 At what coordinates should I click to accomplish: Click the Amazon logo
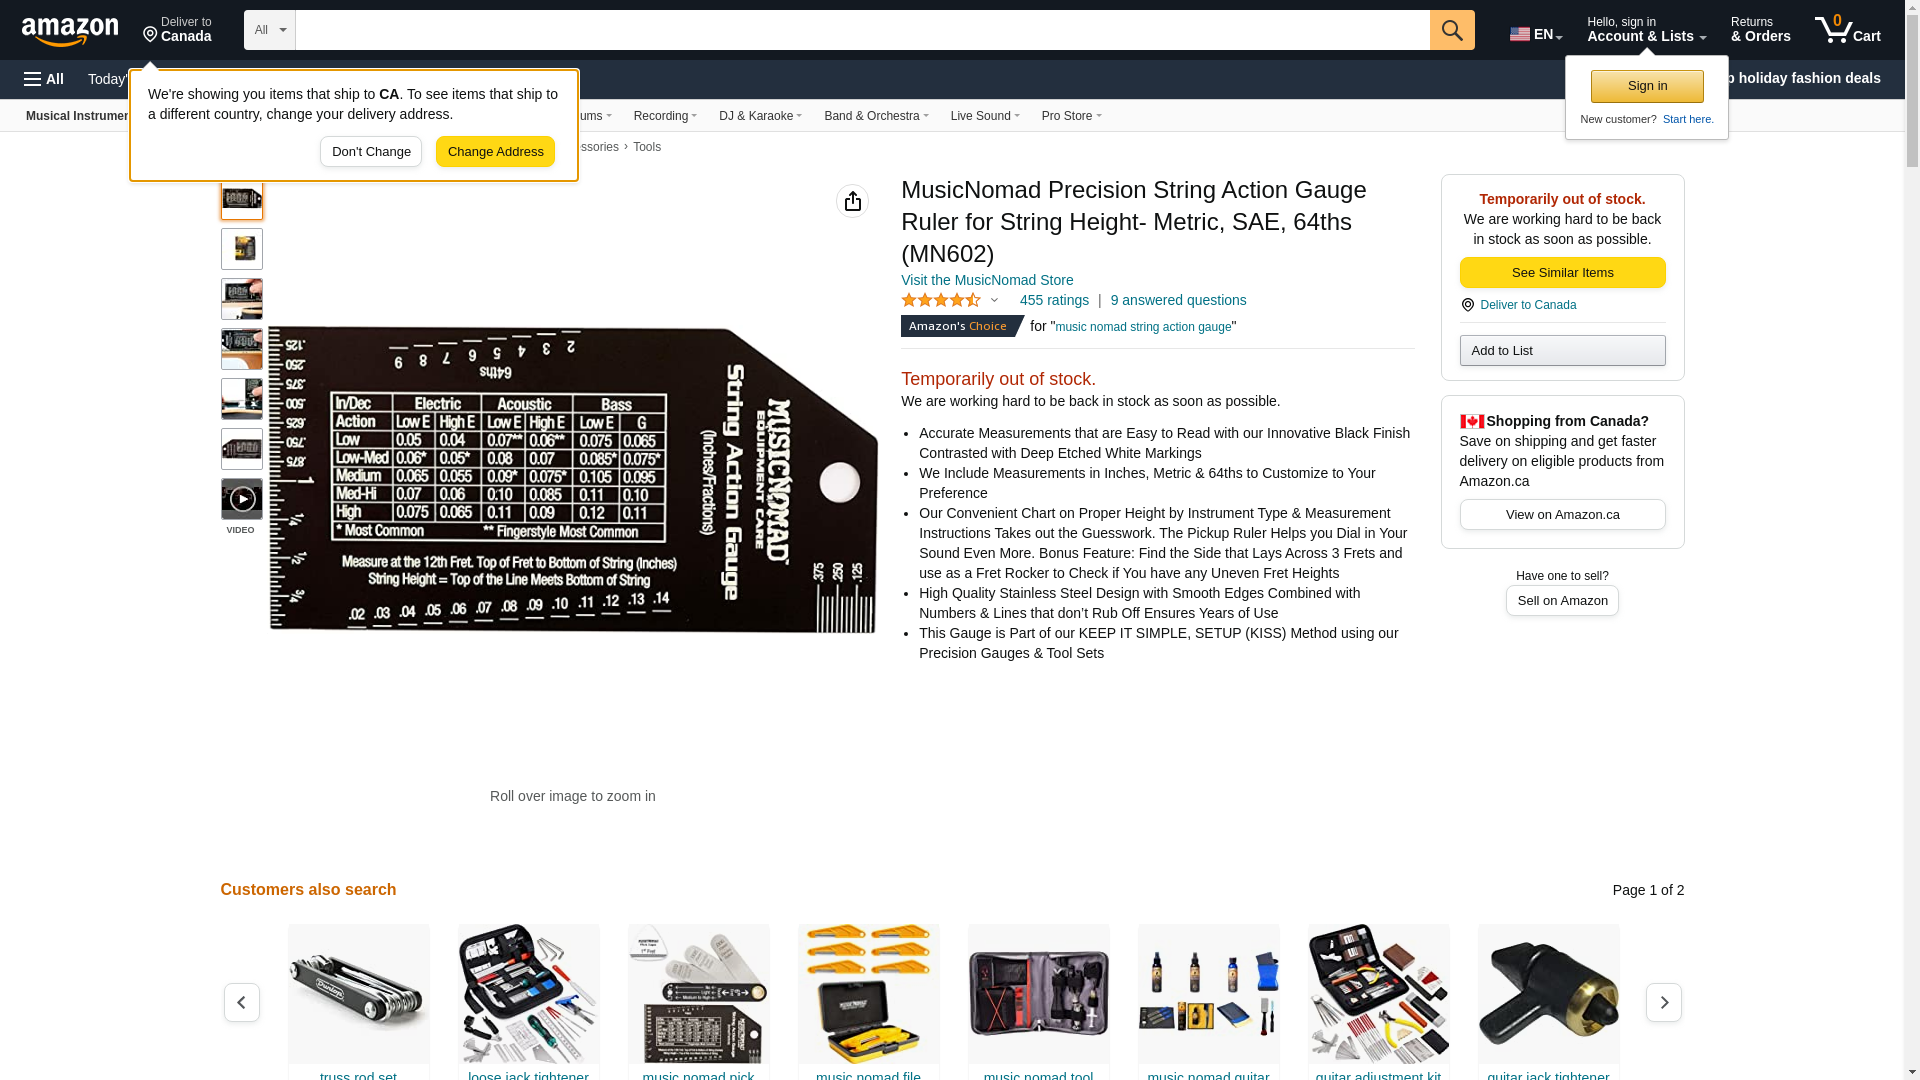point(70,32)
